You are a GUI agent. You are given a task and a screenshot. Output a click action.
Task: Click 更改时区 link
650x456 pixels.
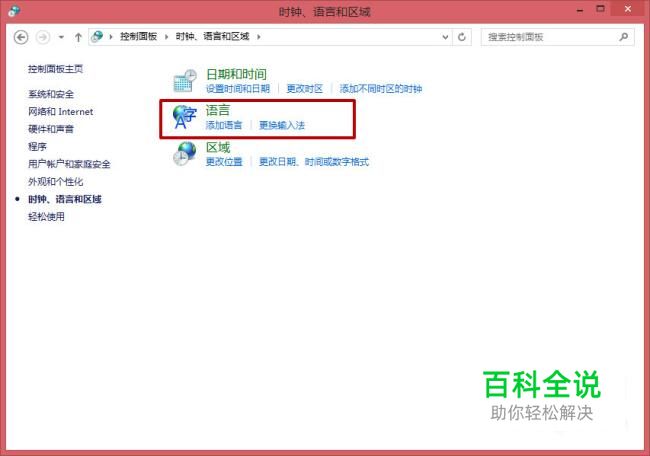coord(305,89)
